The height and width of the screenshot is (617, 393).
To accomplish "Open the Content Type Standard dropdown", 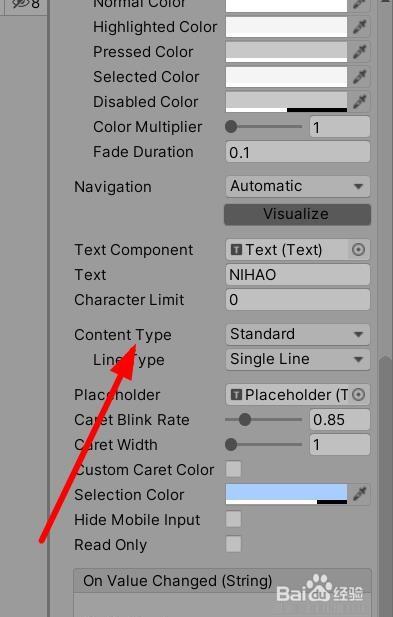I will click(x=297, y=334).
